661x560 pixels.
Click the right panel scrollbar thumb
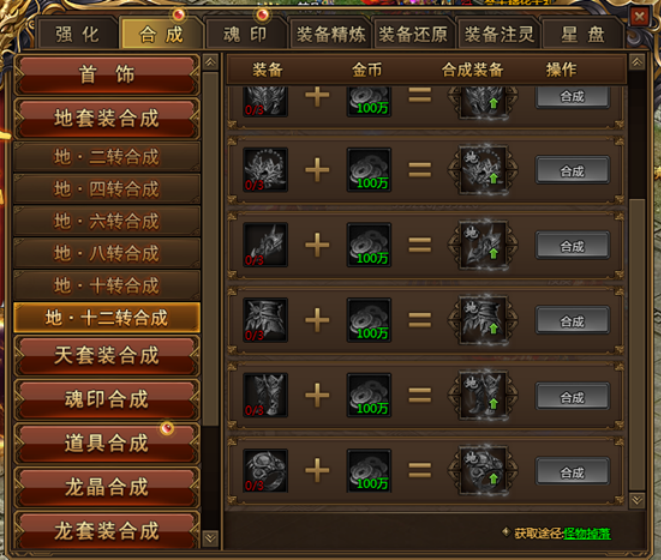tap(637, 345)
